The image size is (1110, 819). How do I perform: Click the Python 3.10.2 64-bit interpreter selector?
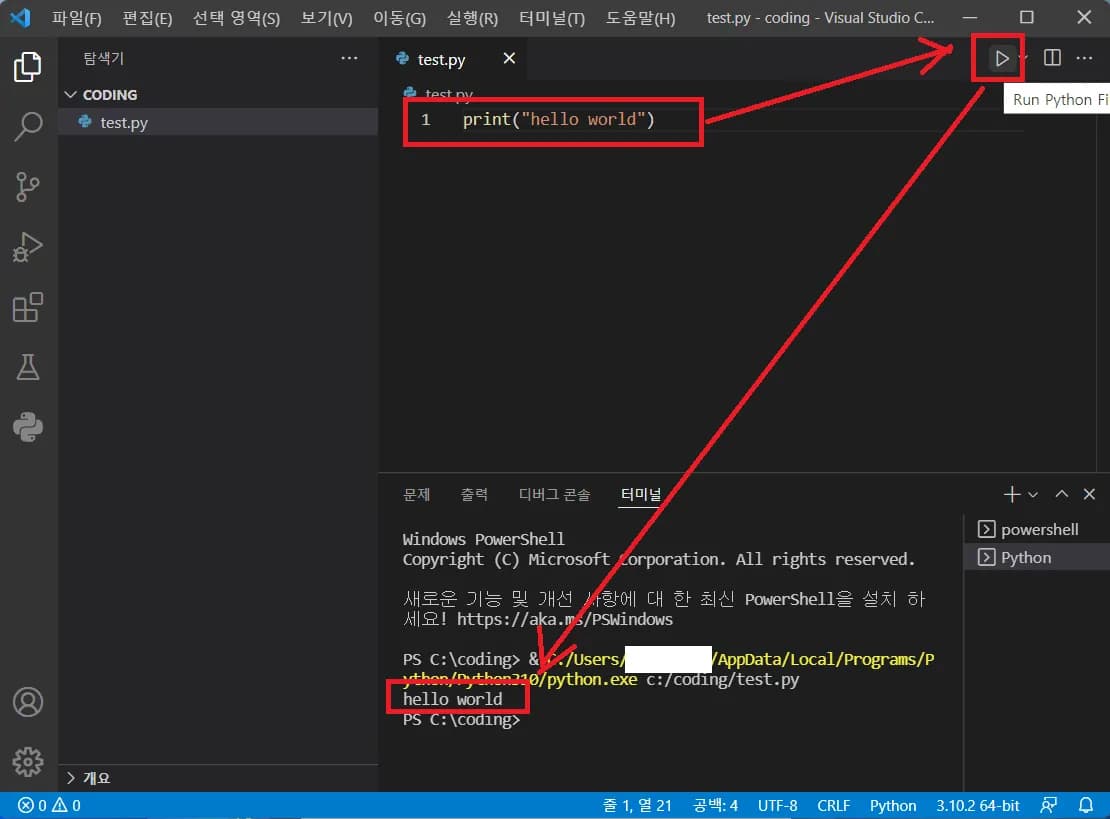pos(978,805)
